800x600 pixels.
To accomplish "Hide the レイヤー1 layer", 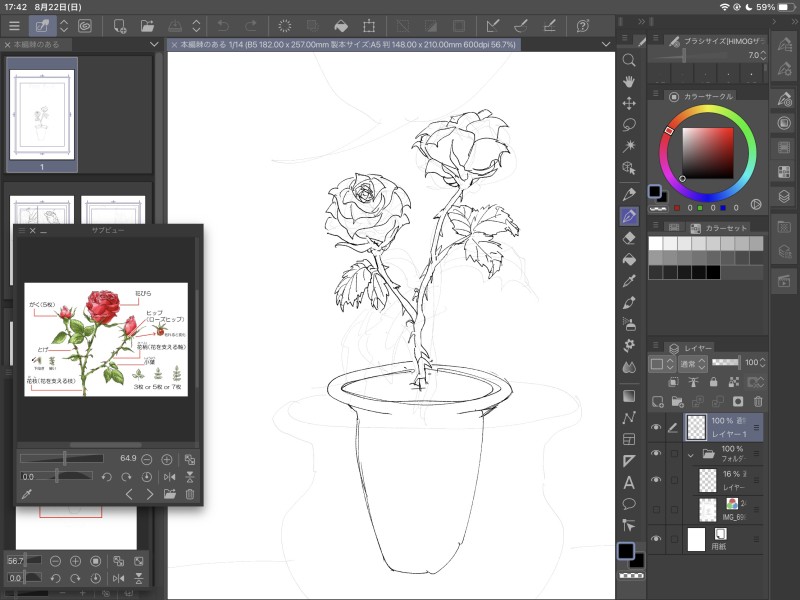I will coord(656,428).
